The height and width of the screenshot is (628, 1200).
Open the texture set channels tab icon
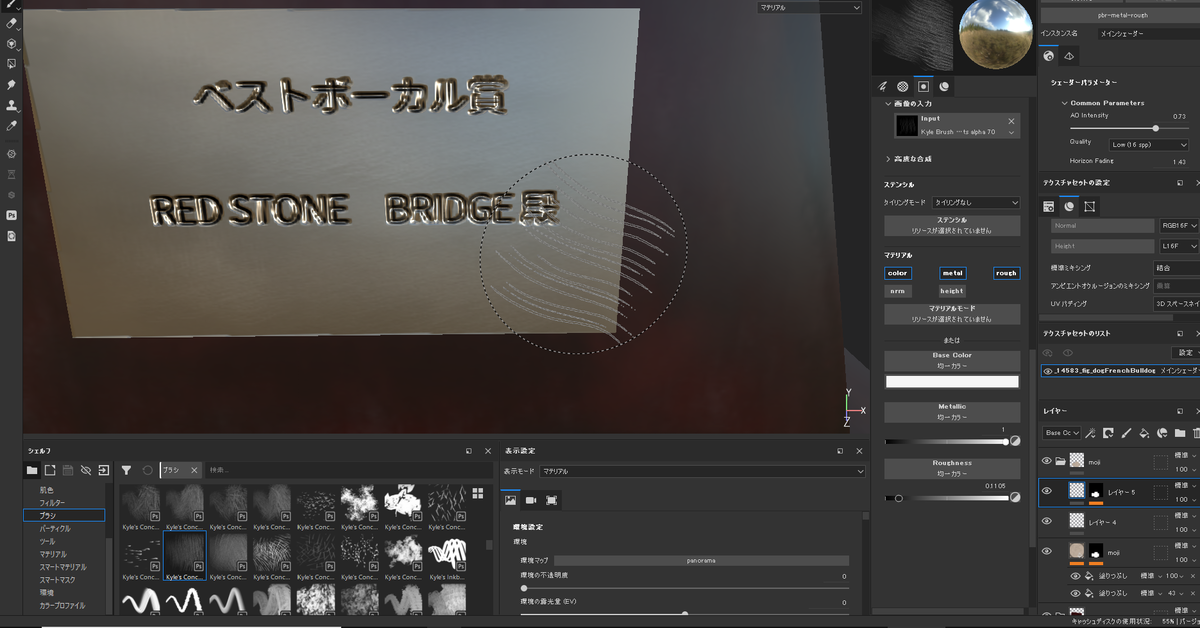pos(1069,206)
